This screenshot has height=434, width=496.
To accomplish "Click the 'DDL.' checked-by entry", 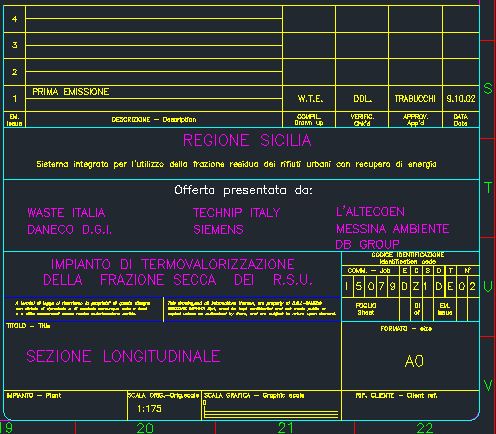I will tap(362, 99).
